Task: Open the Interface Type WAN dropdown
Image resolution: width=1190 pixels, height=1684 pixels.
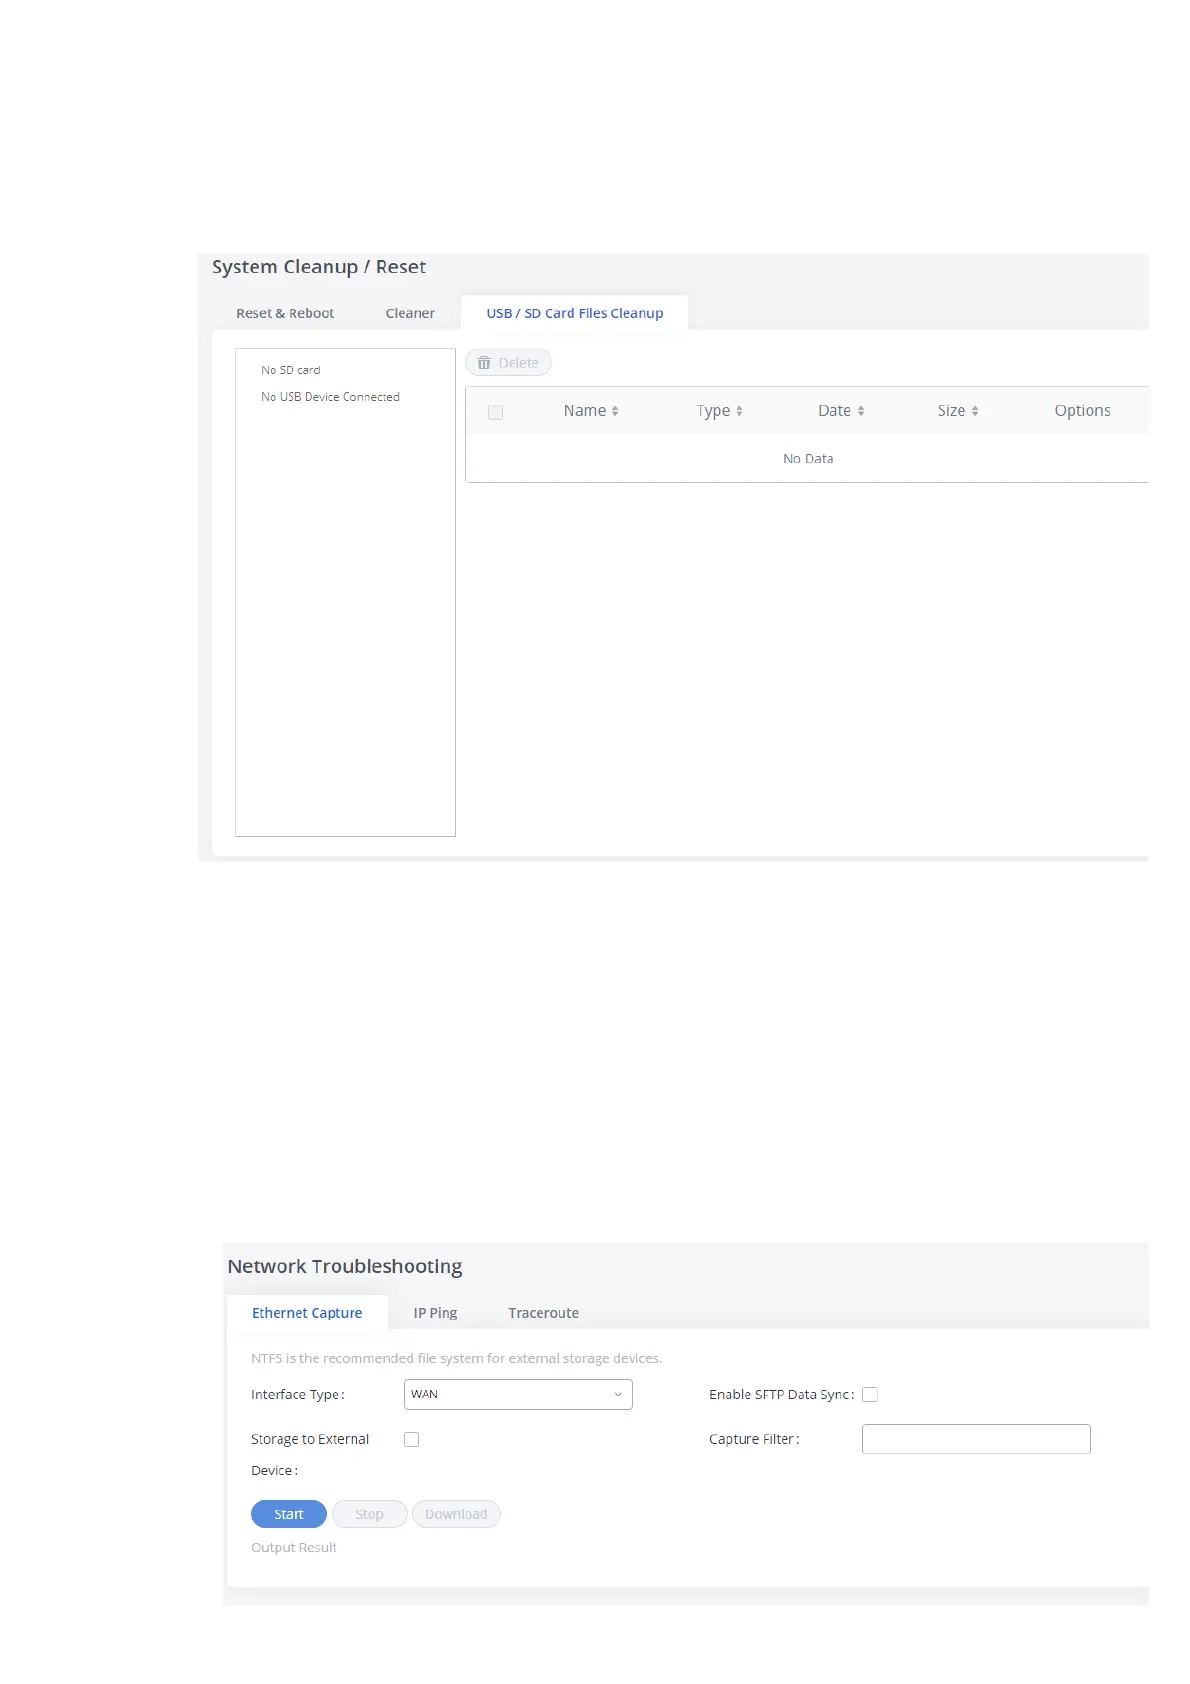Action: (x=518, y=1395)
